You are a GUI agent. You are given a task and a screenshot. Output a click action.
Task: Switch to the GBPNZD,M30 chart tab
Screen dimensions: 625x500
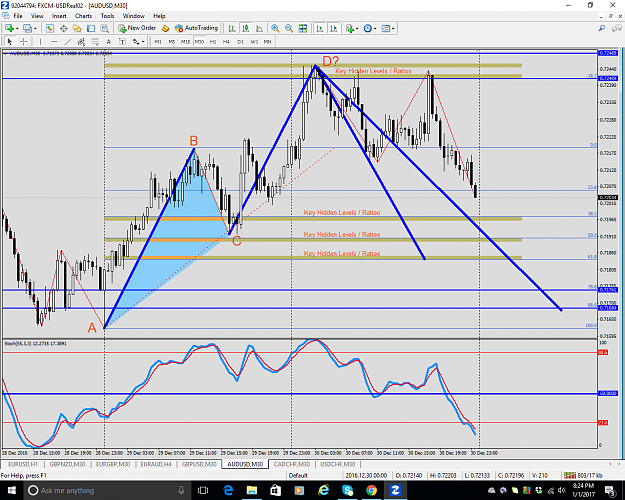click(x=67, y=464)
